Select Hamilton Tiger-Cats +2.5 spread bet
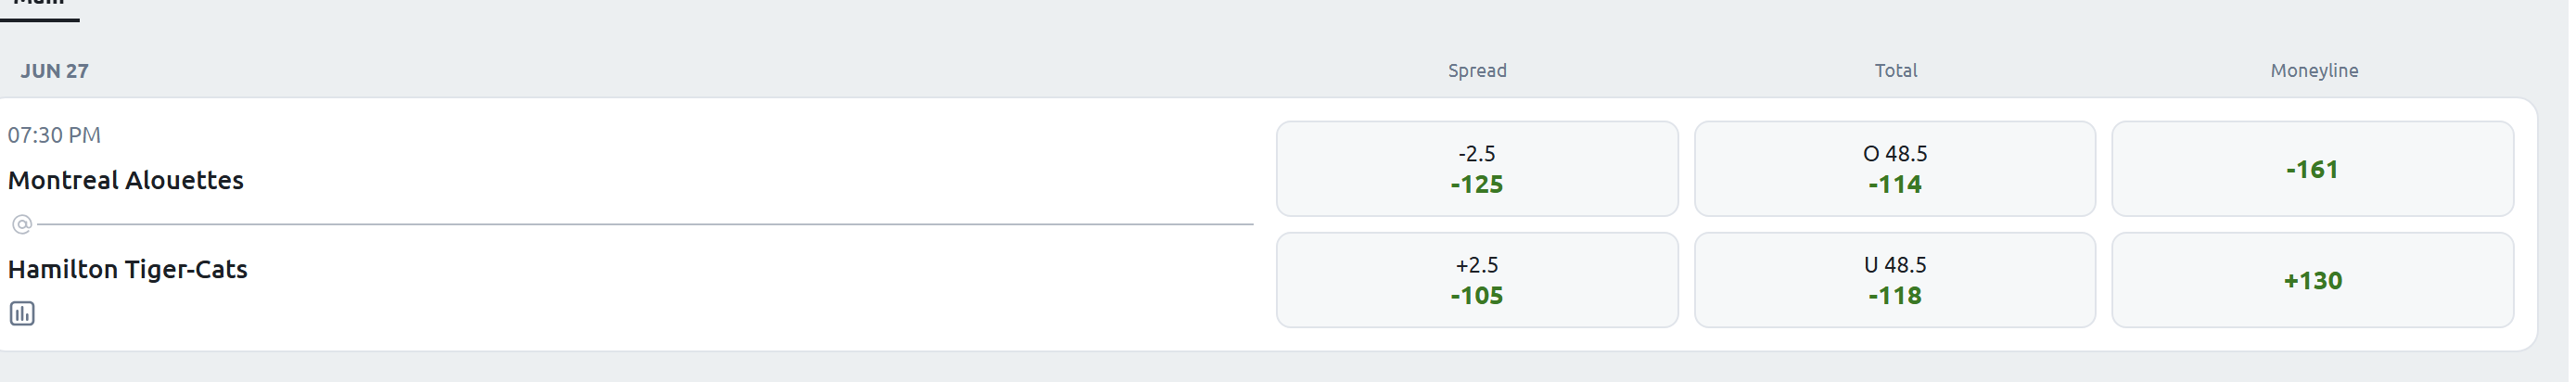 pyautogui.click(x=1476, y=280)
